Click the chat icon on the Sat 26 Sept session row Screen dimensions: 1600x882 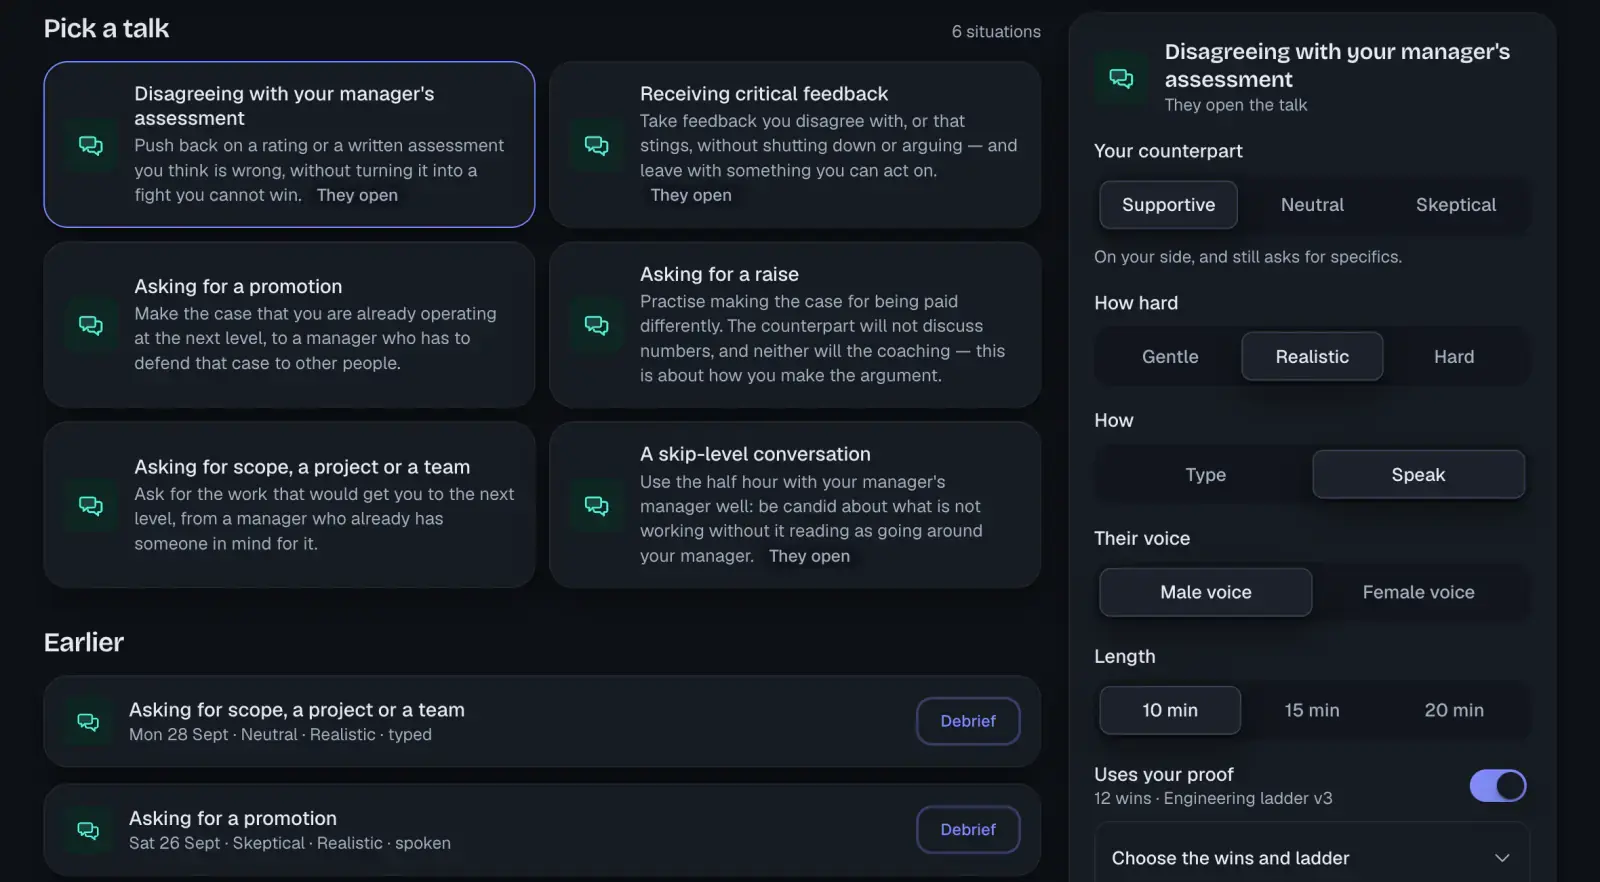[x=88, y=830]
